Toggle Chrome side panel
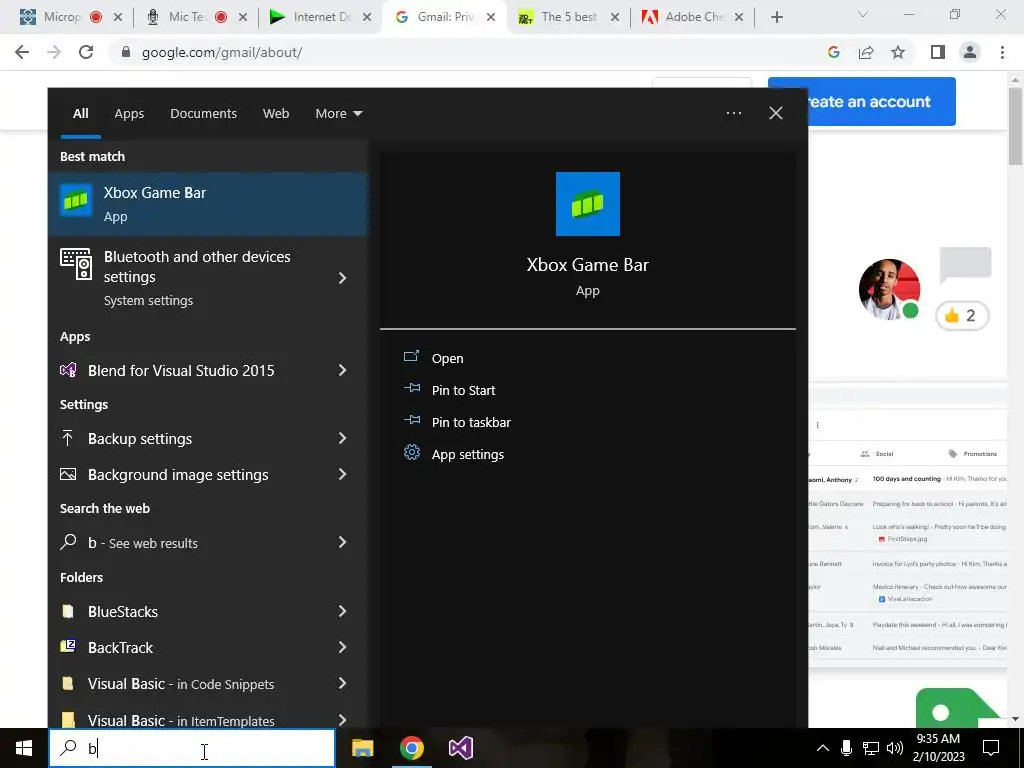 pyautogui.click(x=938, y=52)
